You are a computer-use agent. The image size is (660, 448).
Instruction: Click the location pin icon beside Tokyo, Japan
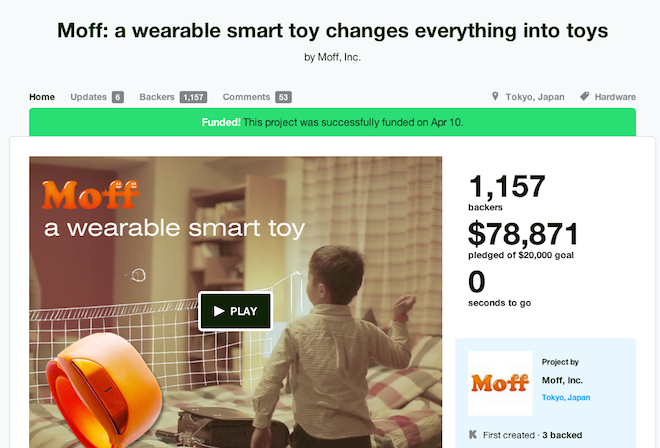coord(495,96)
